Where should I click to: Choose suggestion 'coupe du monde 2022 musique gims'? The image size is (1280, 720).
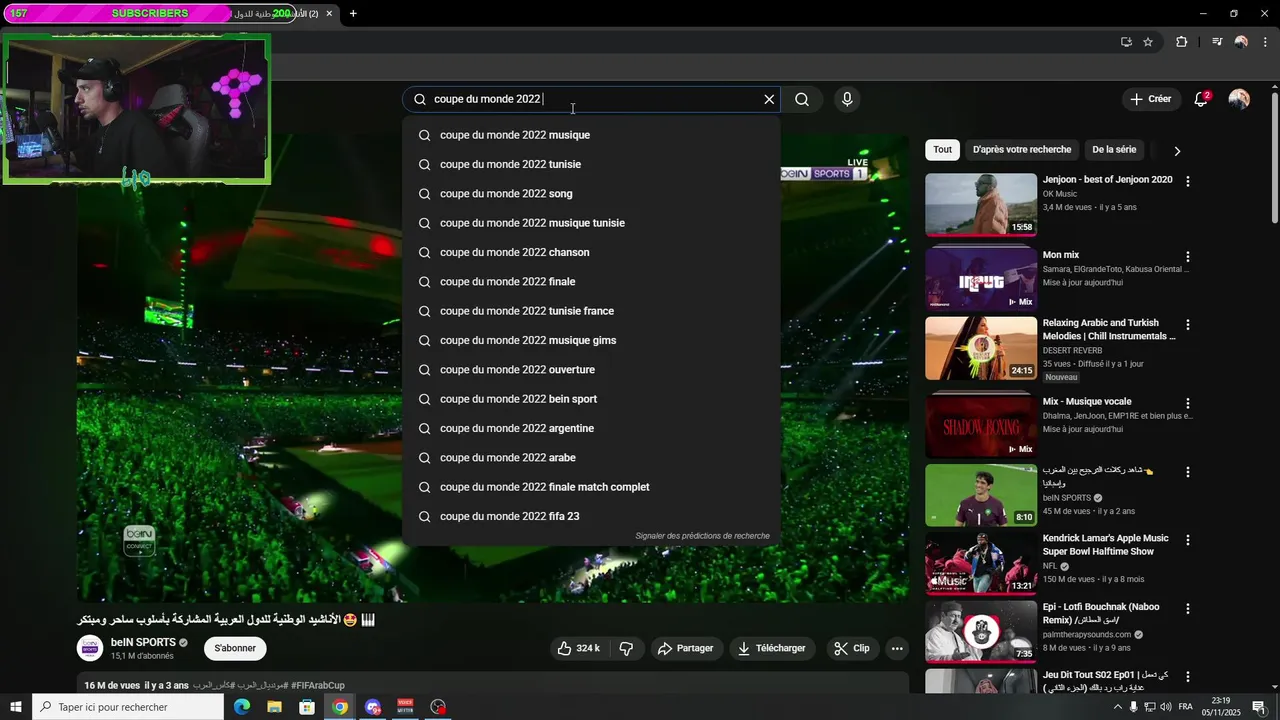[591, 340]
